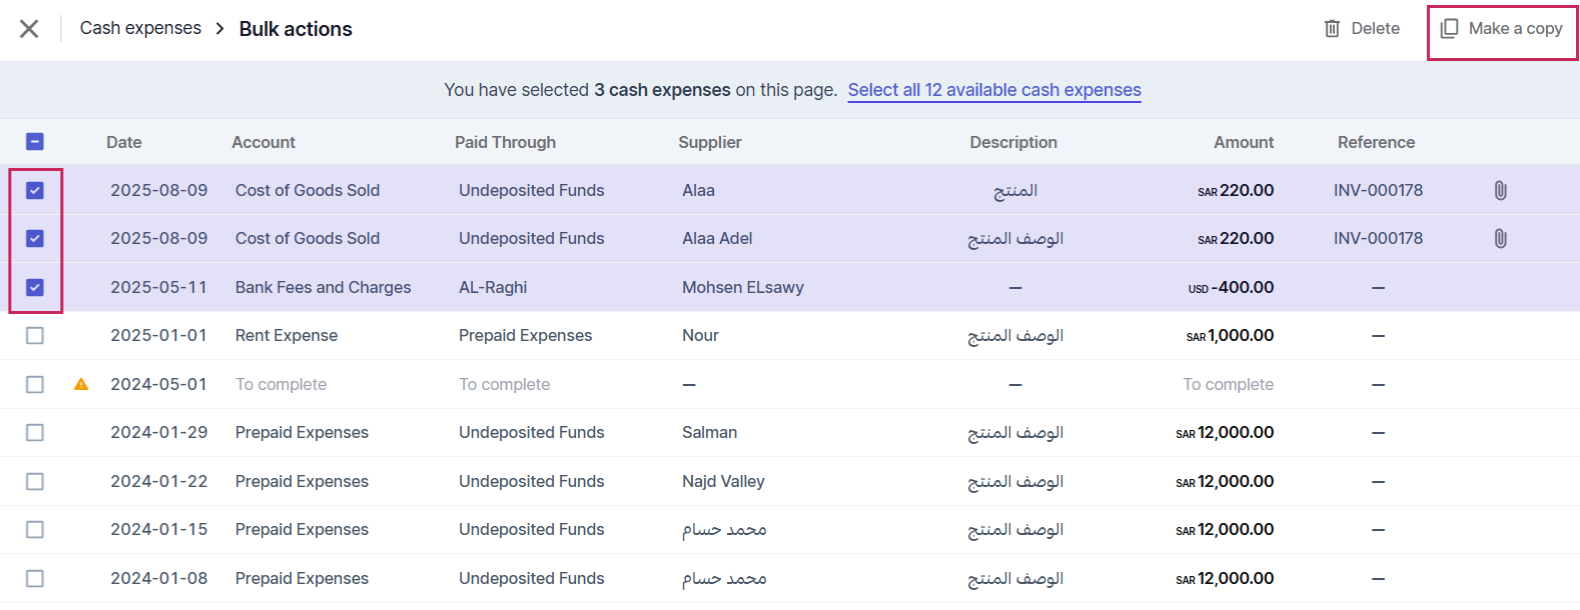The height and width of the screenshot is (610, 1580).
Task: Click warning triangle on 2024-05-01 row
Action: [x=81, y=384]
